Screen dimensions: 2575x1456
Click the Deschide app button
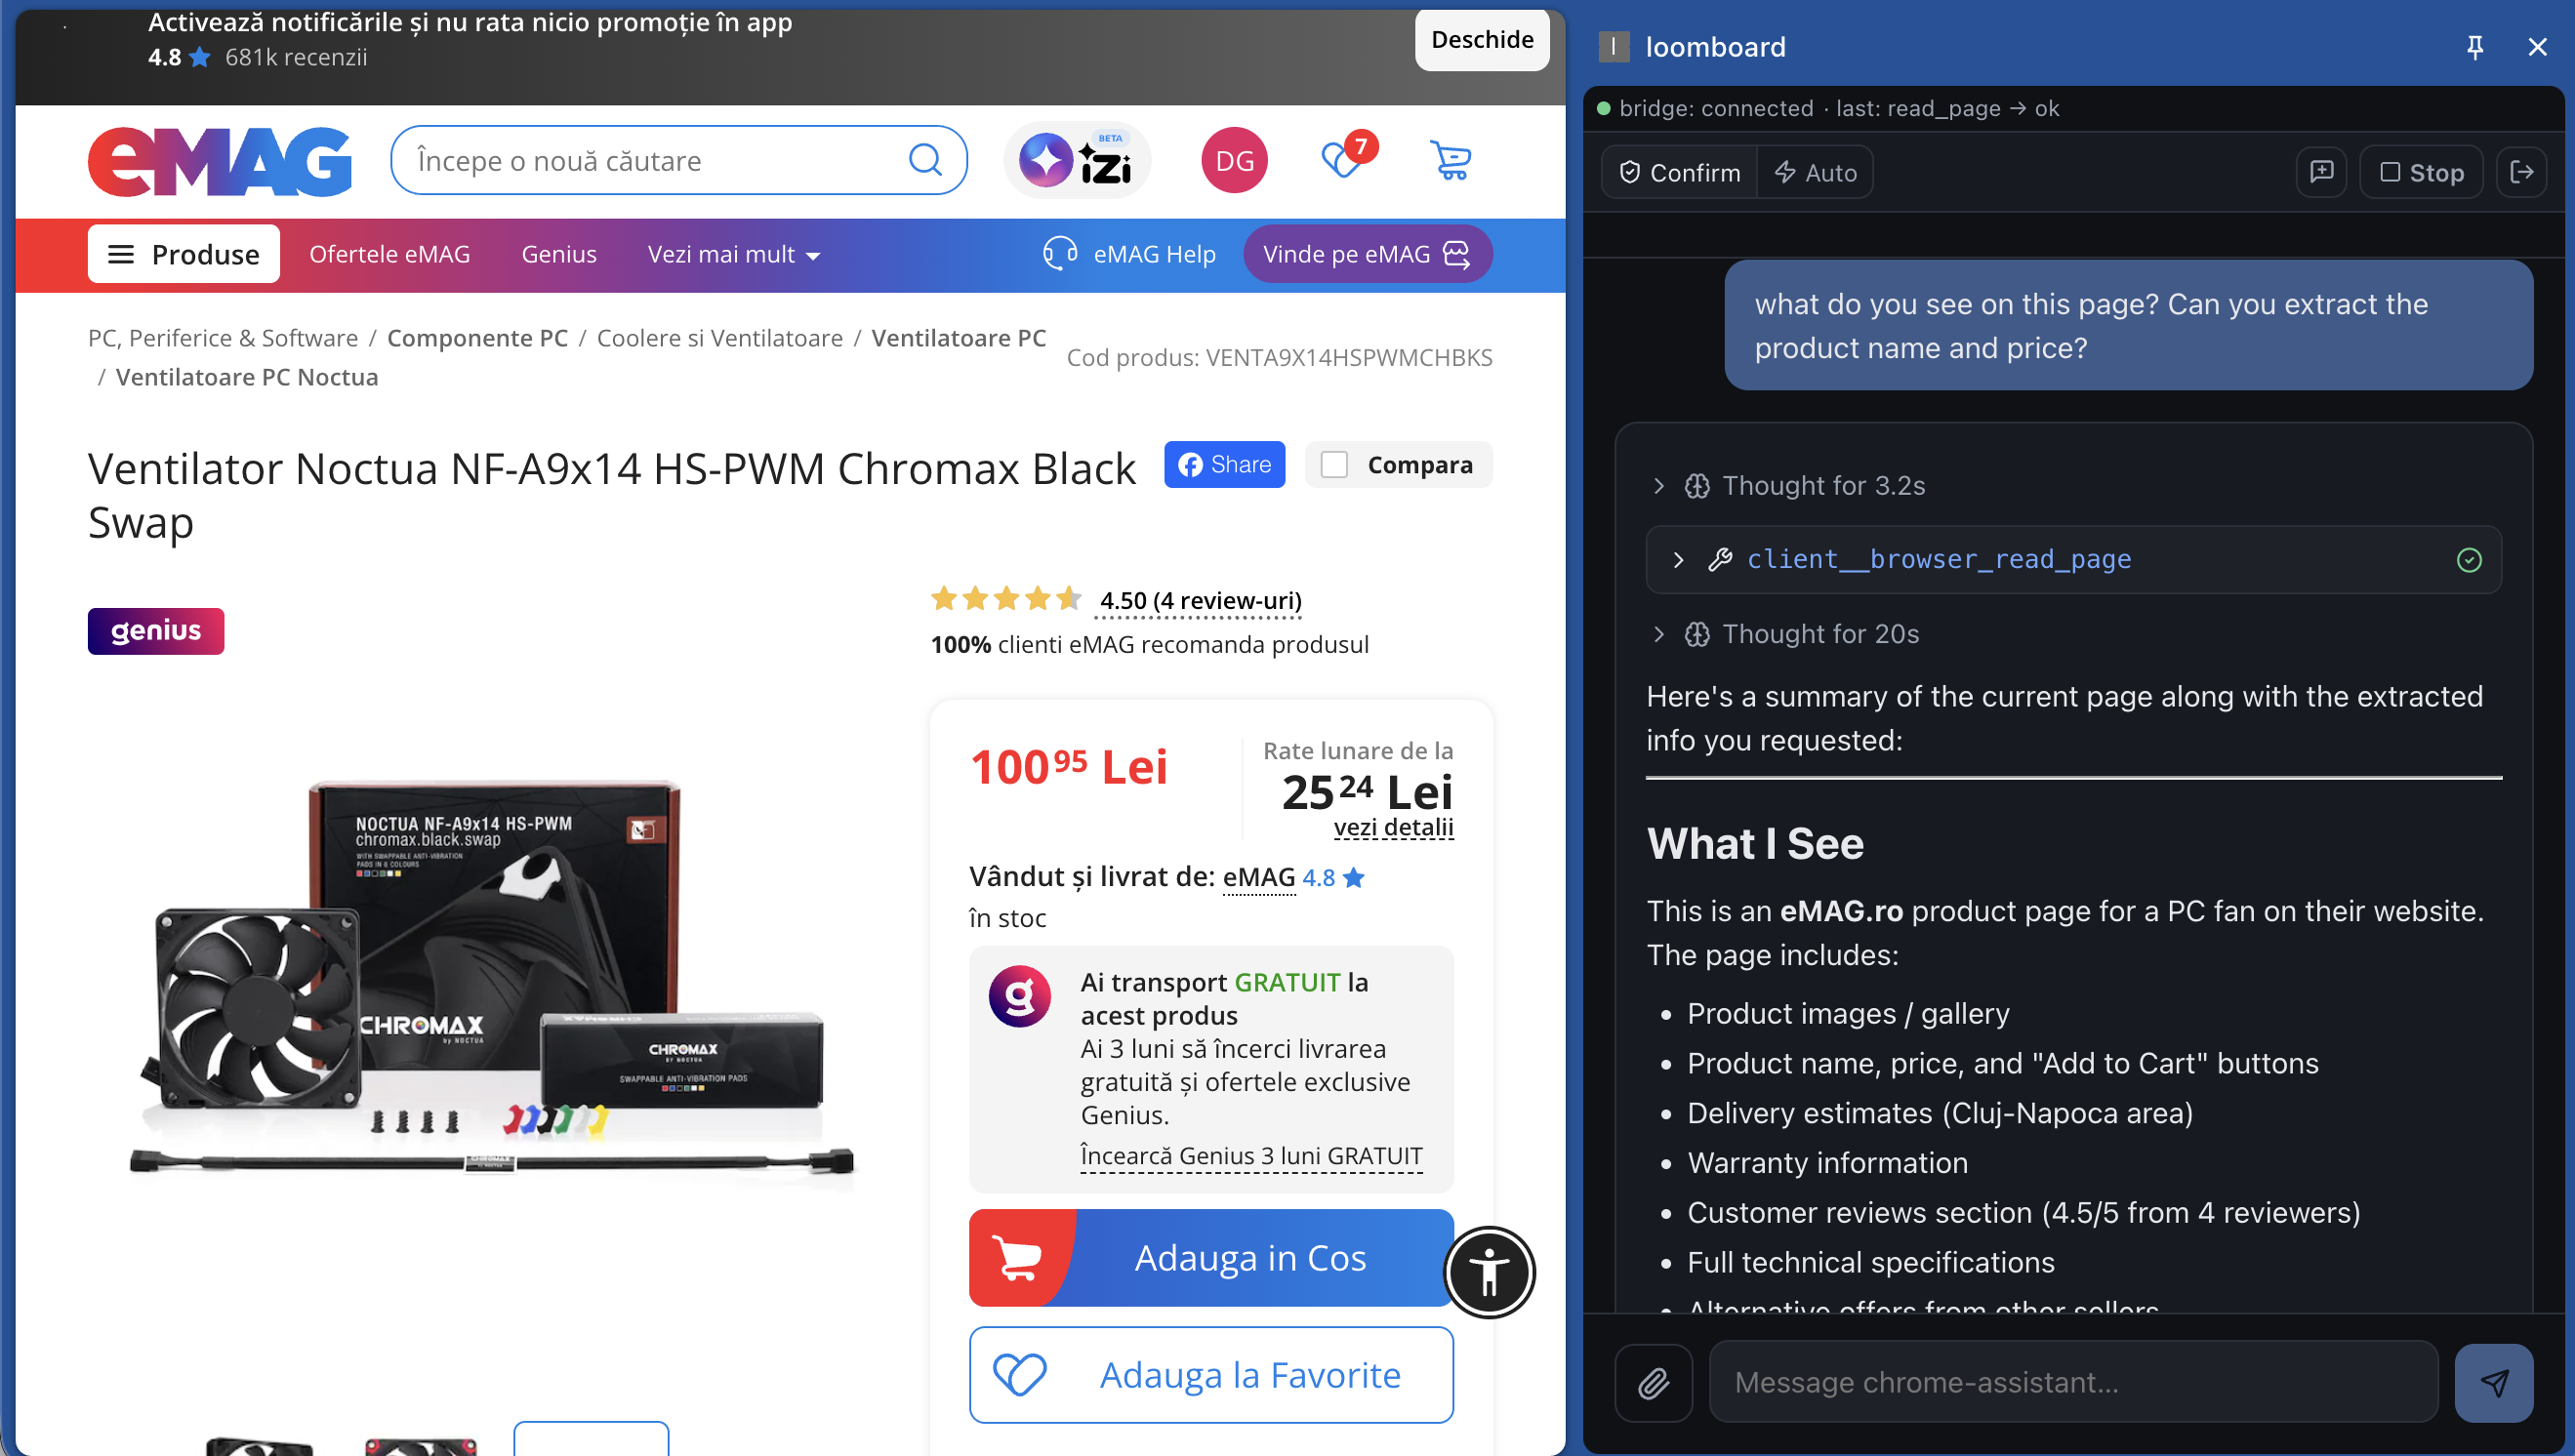tap(1482, 40)
